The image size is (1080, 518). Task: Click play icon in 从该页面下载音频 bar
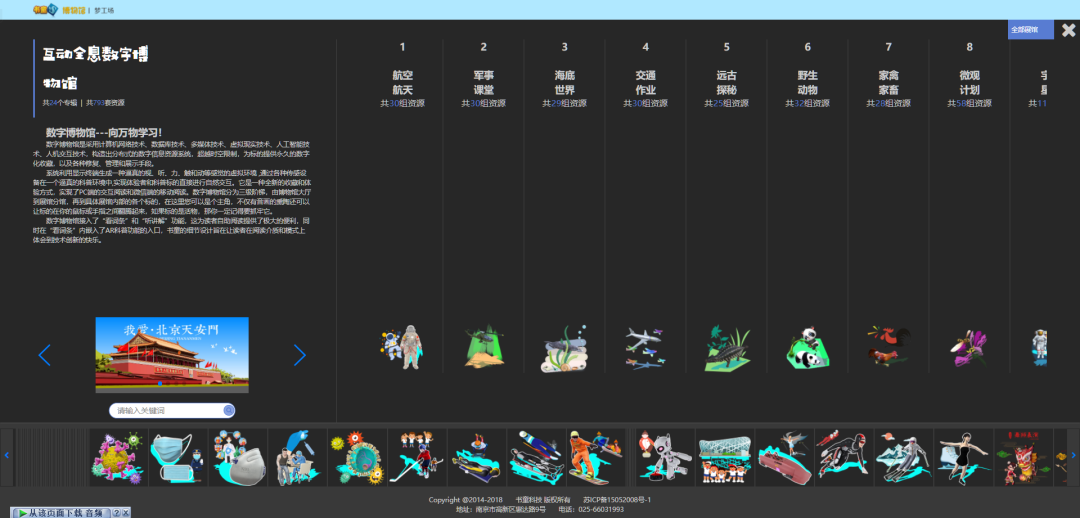click(23, 513)
